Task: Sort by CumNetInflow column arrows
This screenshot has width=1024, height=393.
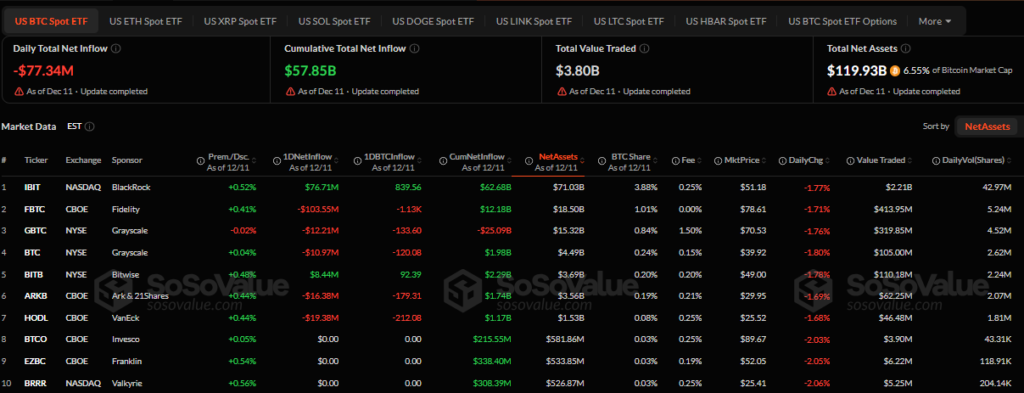Action: (x=508, y=161)
